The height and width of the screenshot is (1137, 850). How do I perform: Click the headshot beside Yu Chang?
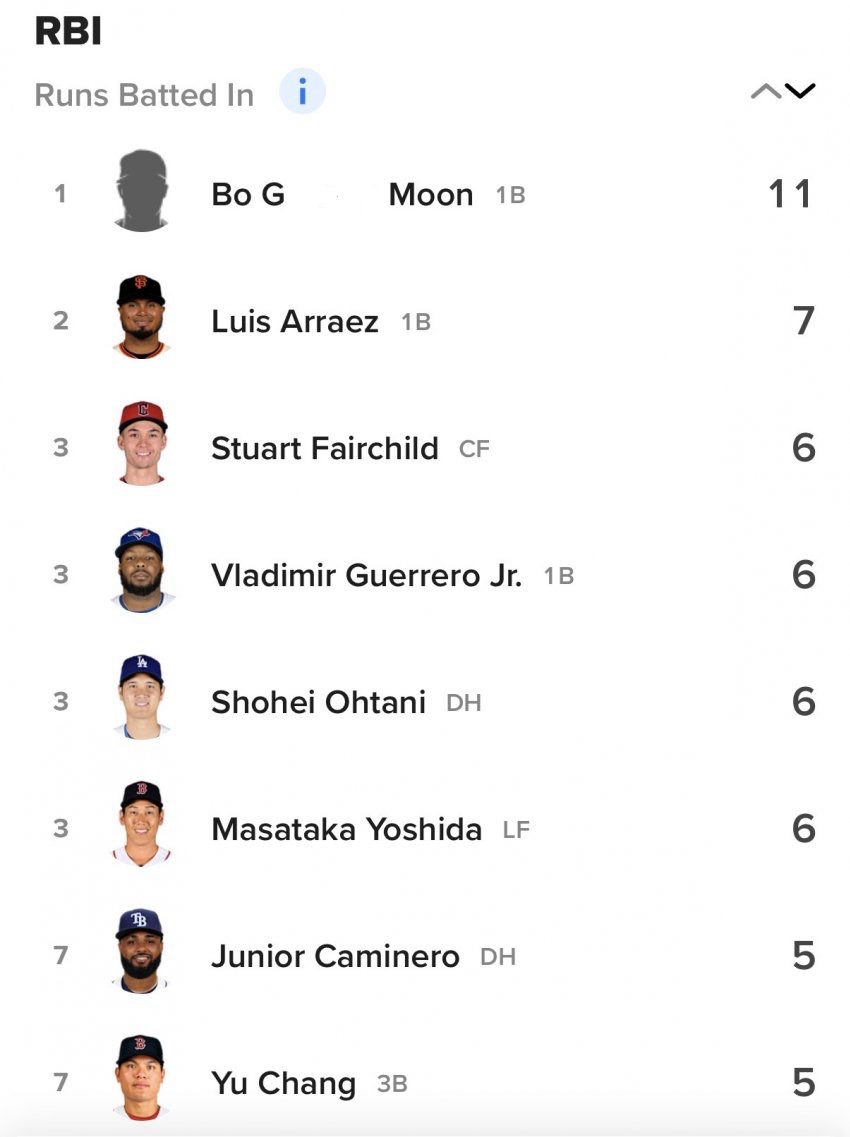pos(141,1081)
